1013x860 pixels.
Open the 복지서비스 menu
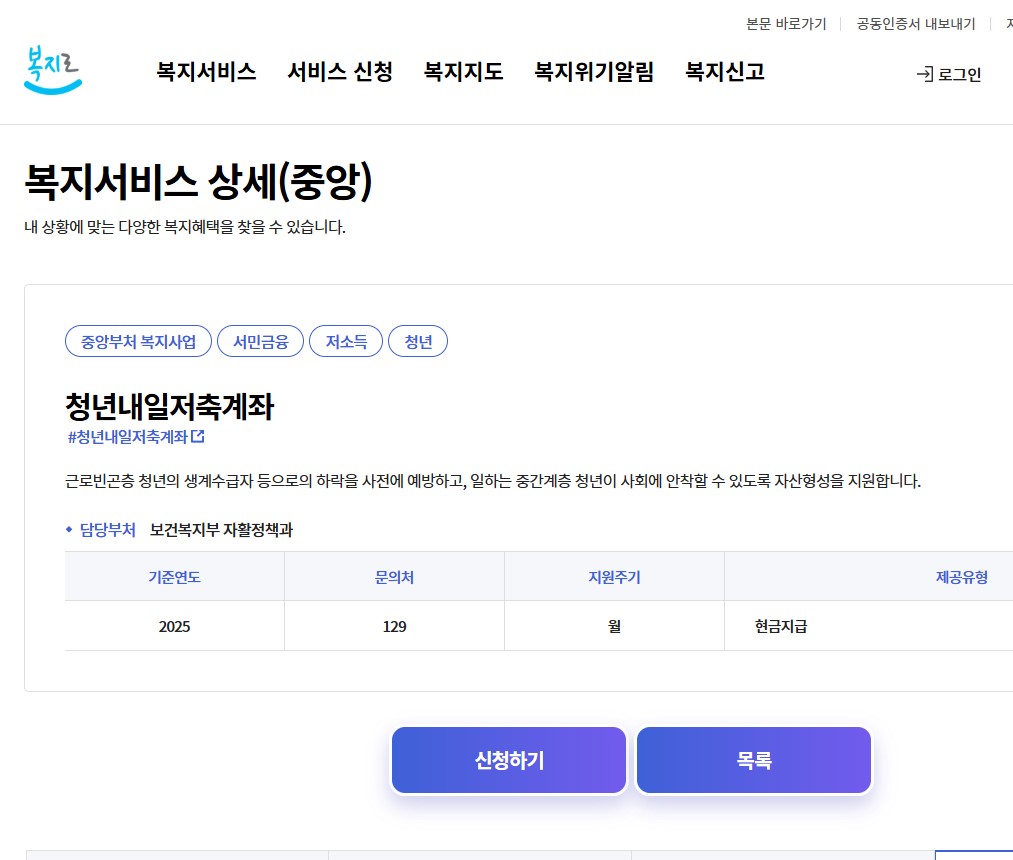[x=205, y=72]
